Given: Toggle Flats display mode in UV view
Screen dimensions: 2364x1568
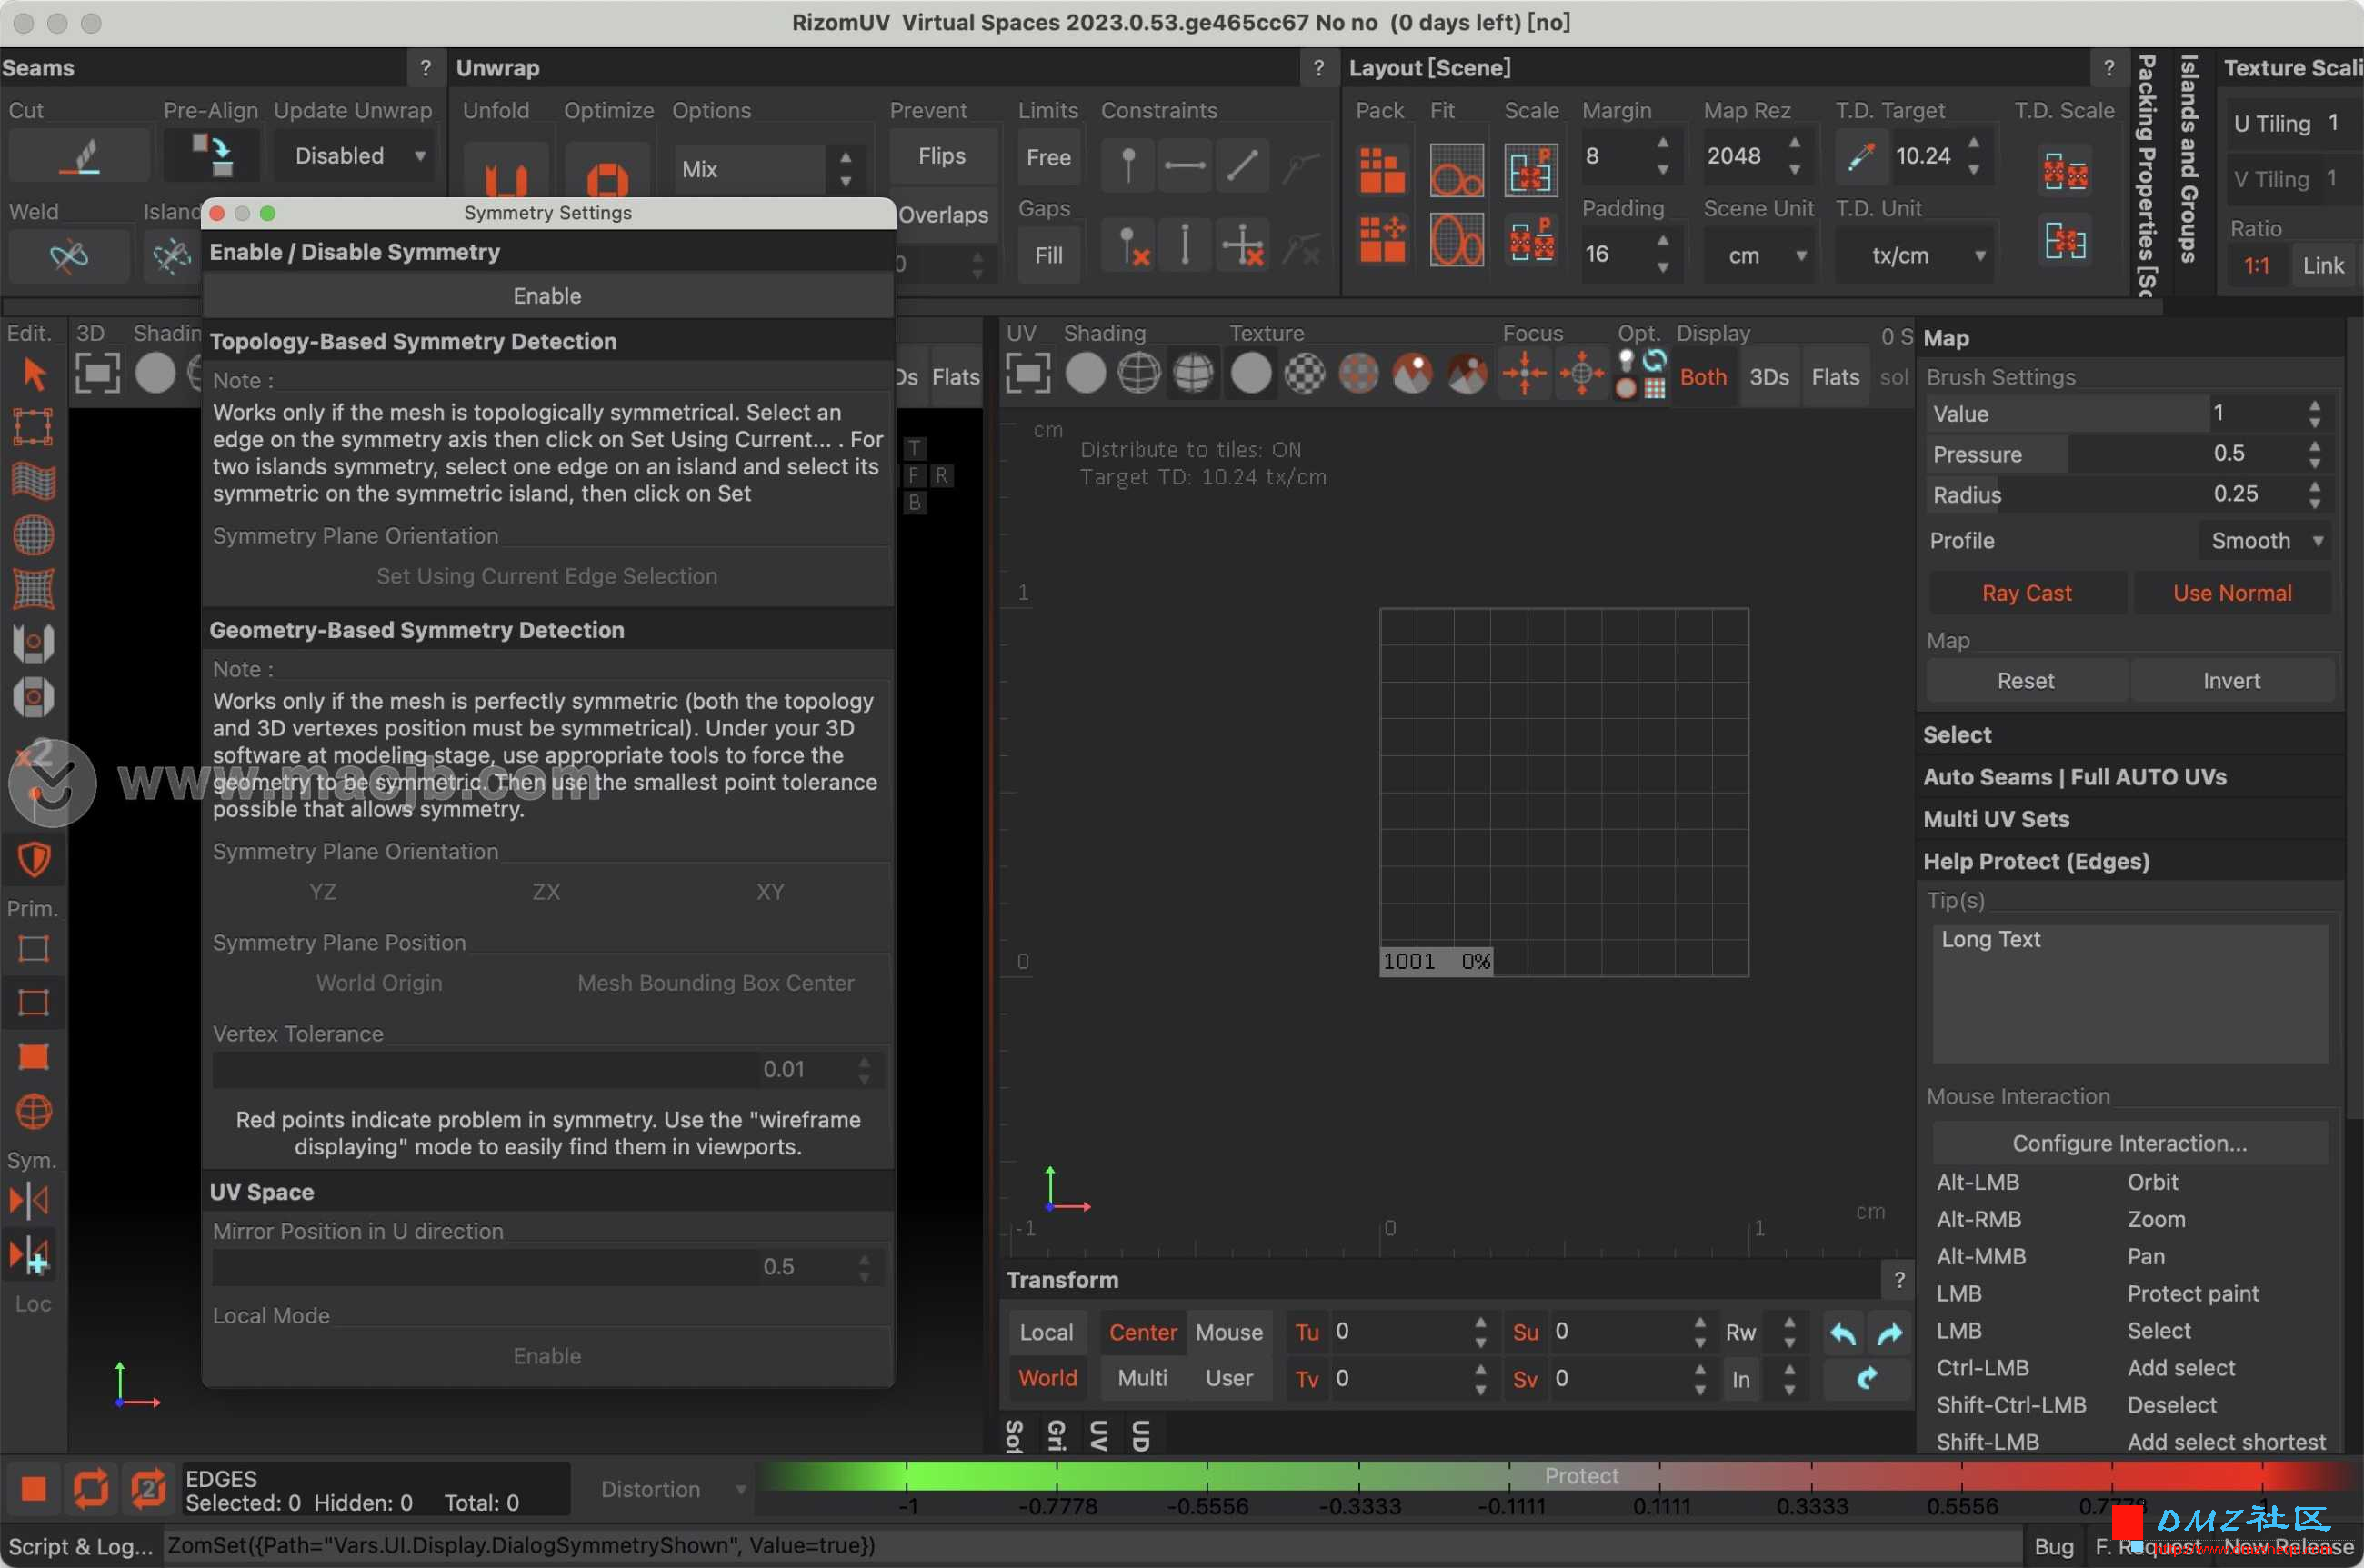Looking at the screenshot, I should (x=1835, y=377).
